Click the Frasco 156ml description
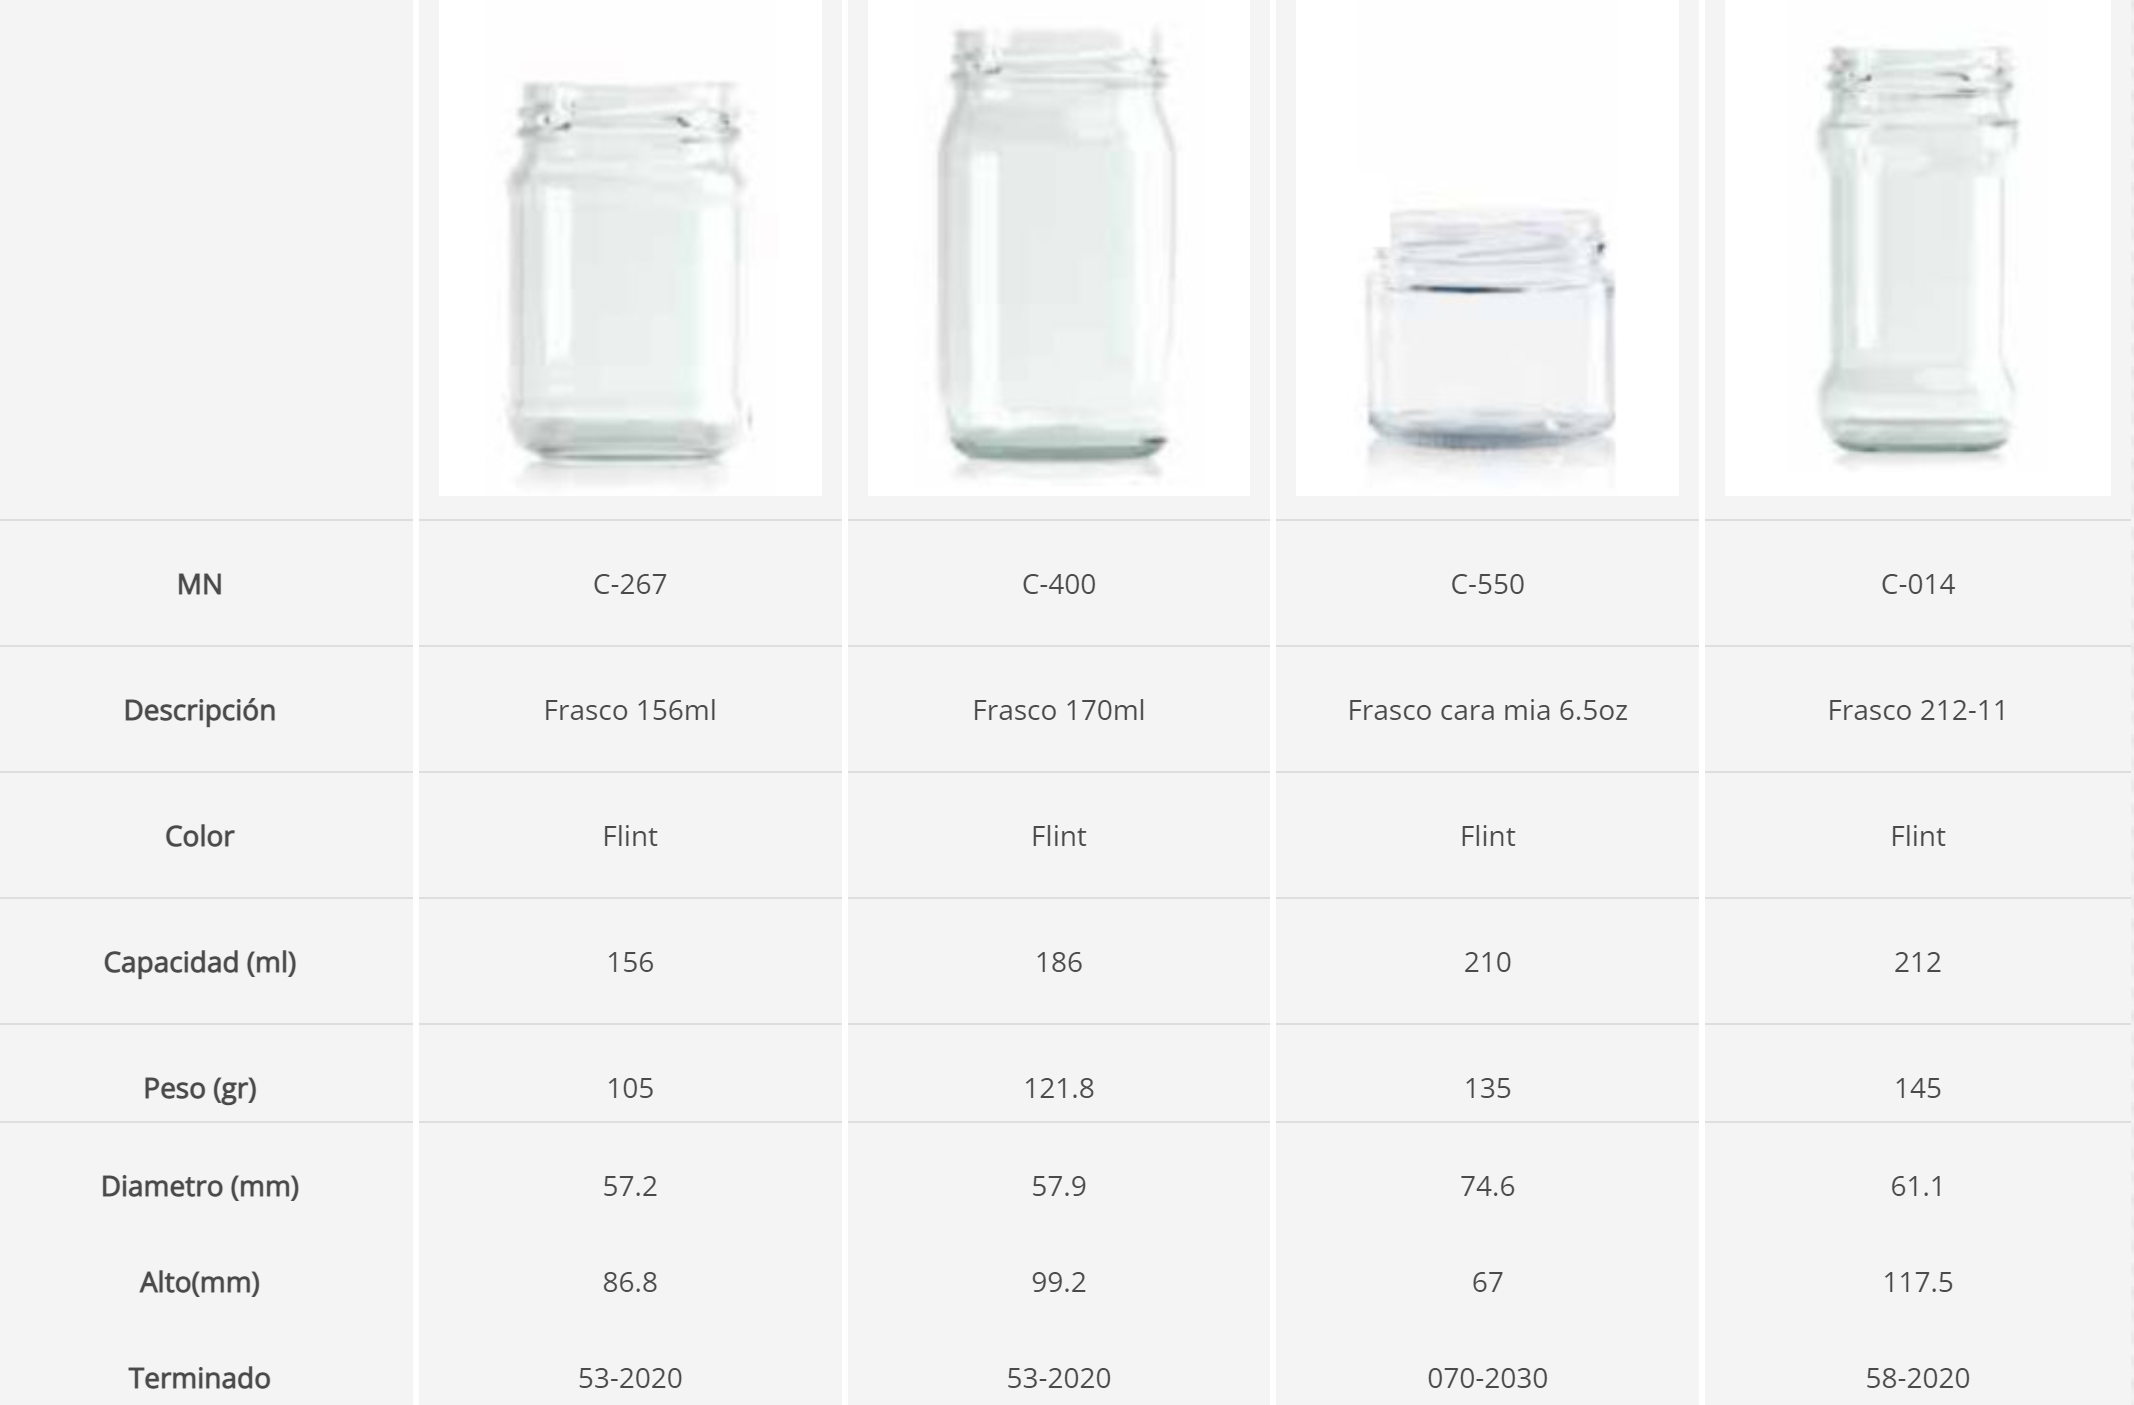 pos(630,710)
